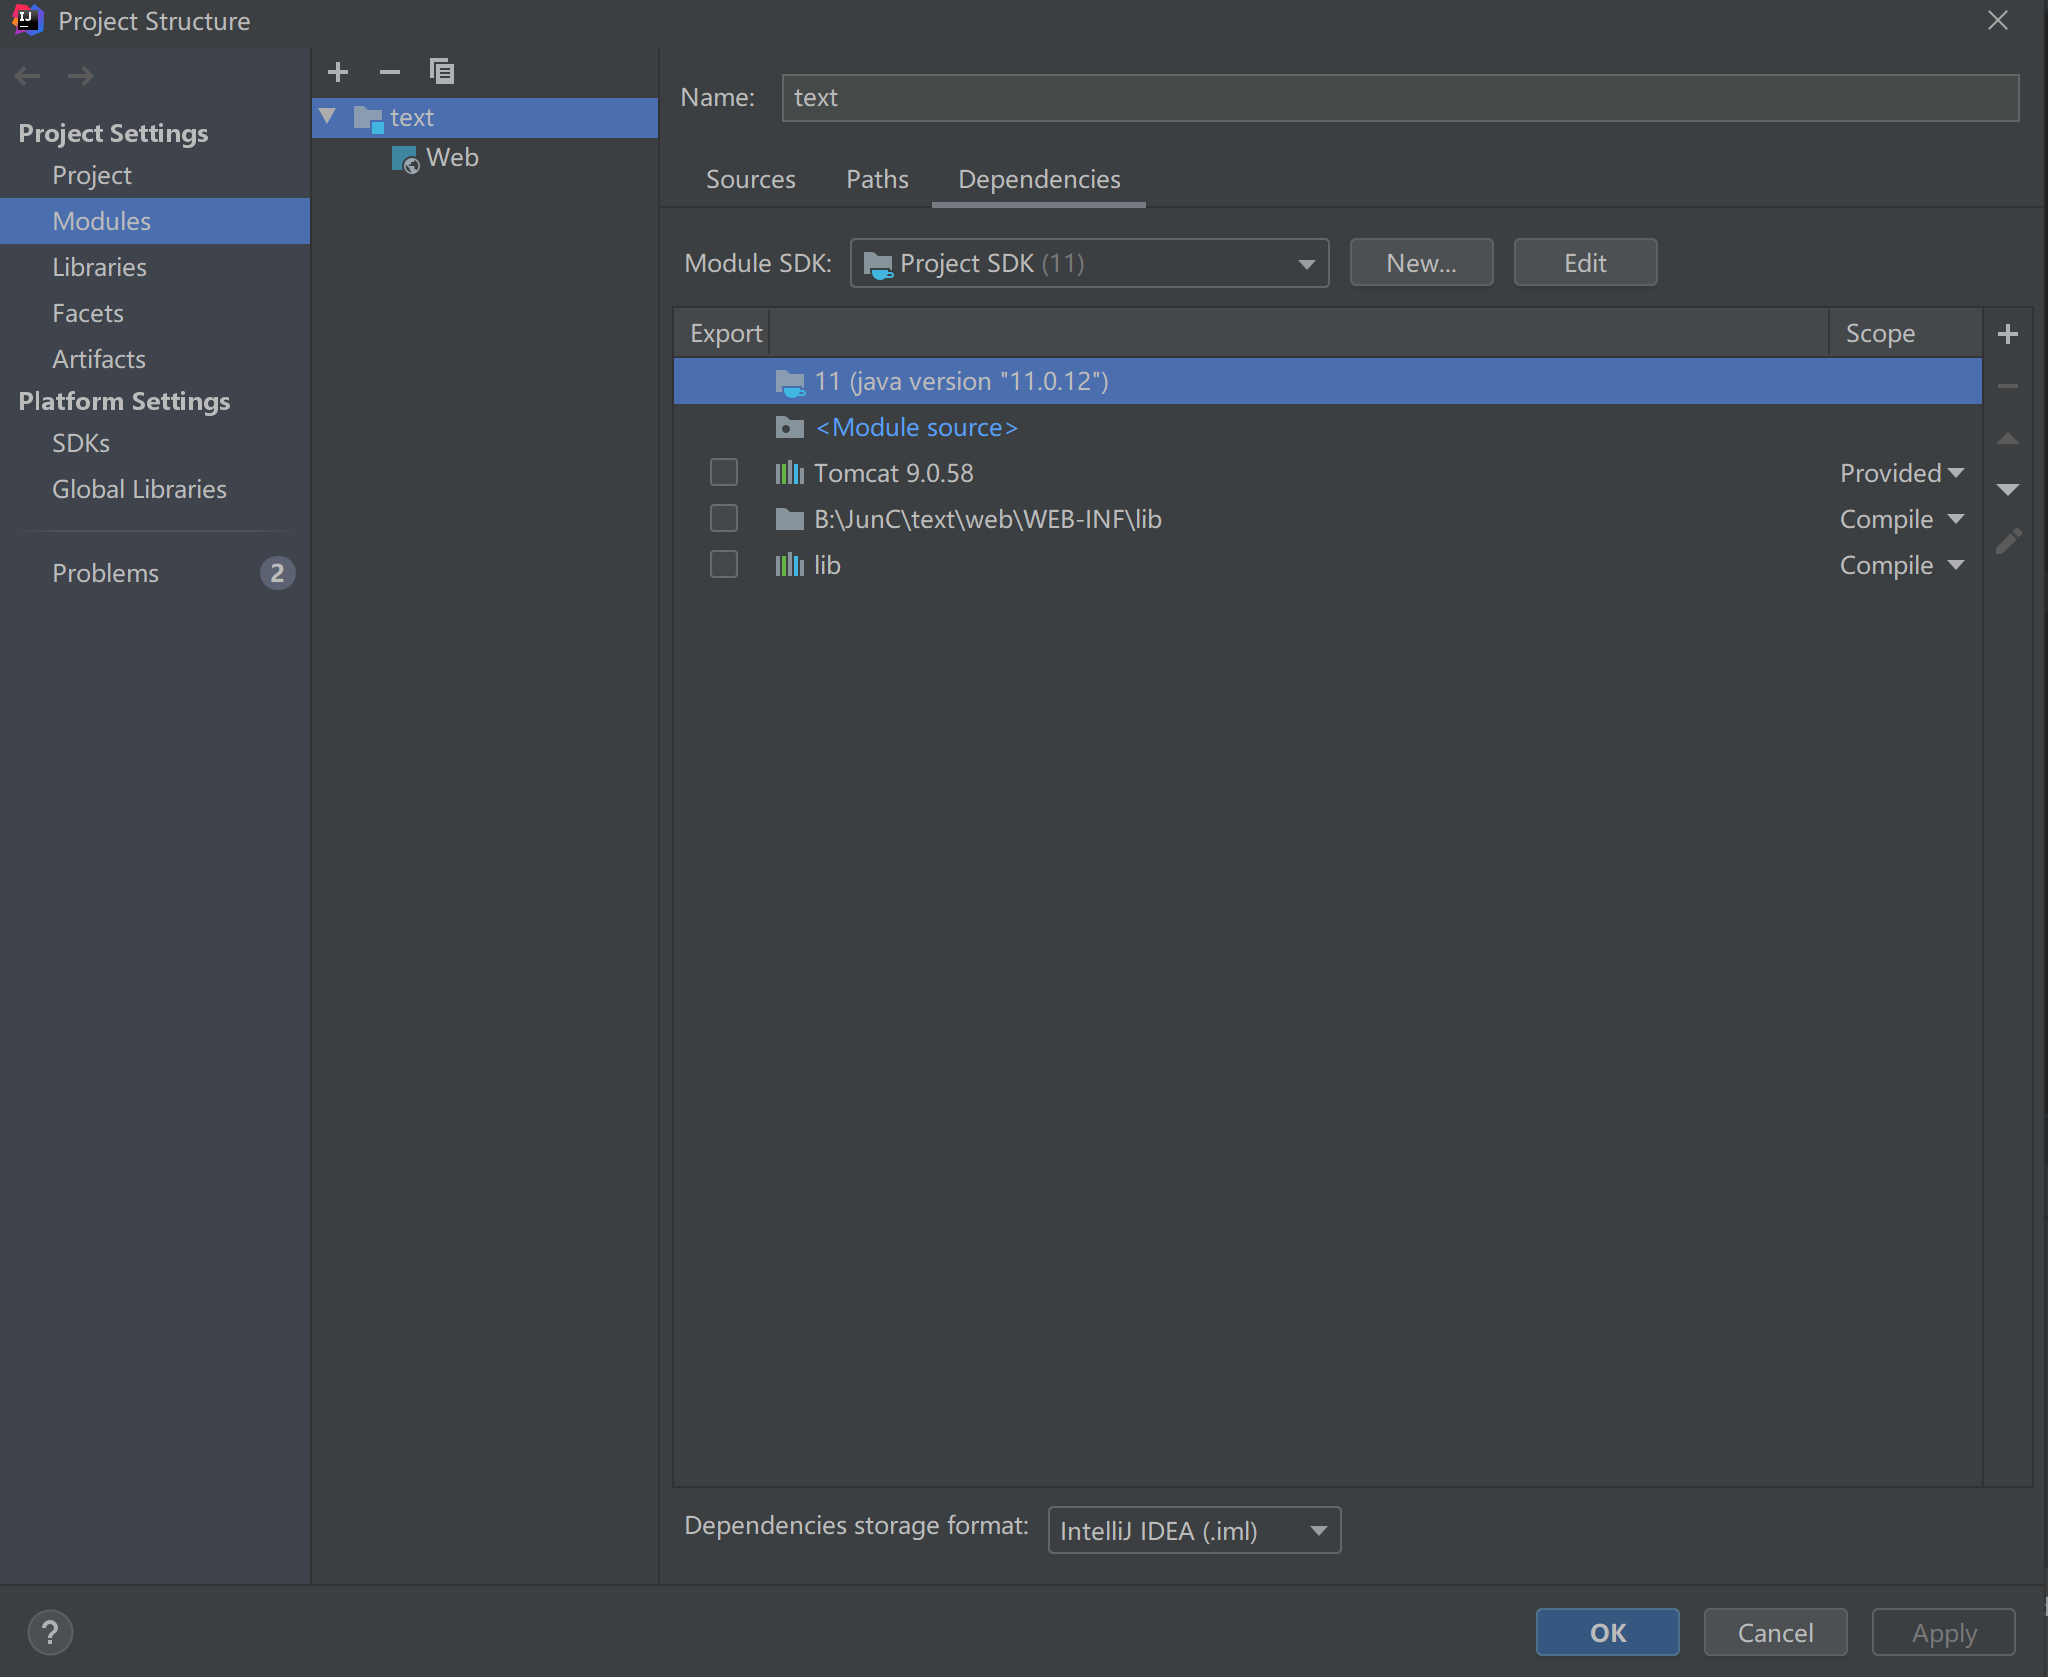Click the copy module icon

(x=441, y=72)
